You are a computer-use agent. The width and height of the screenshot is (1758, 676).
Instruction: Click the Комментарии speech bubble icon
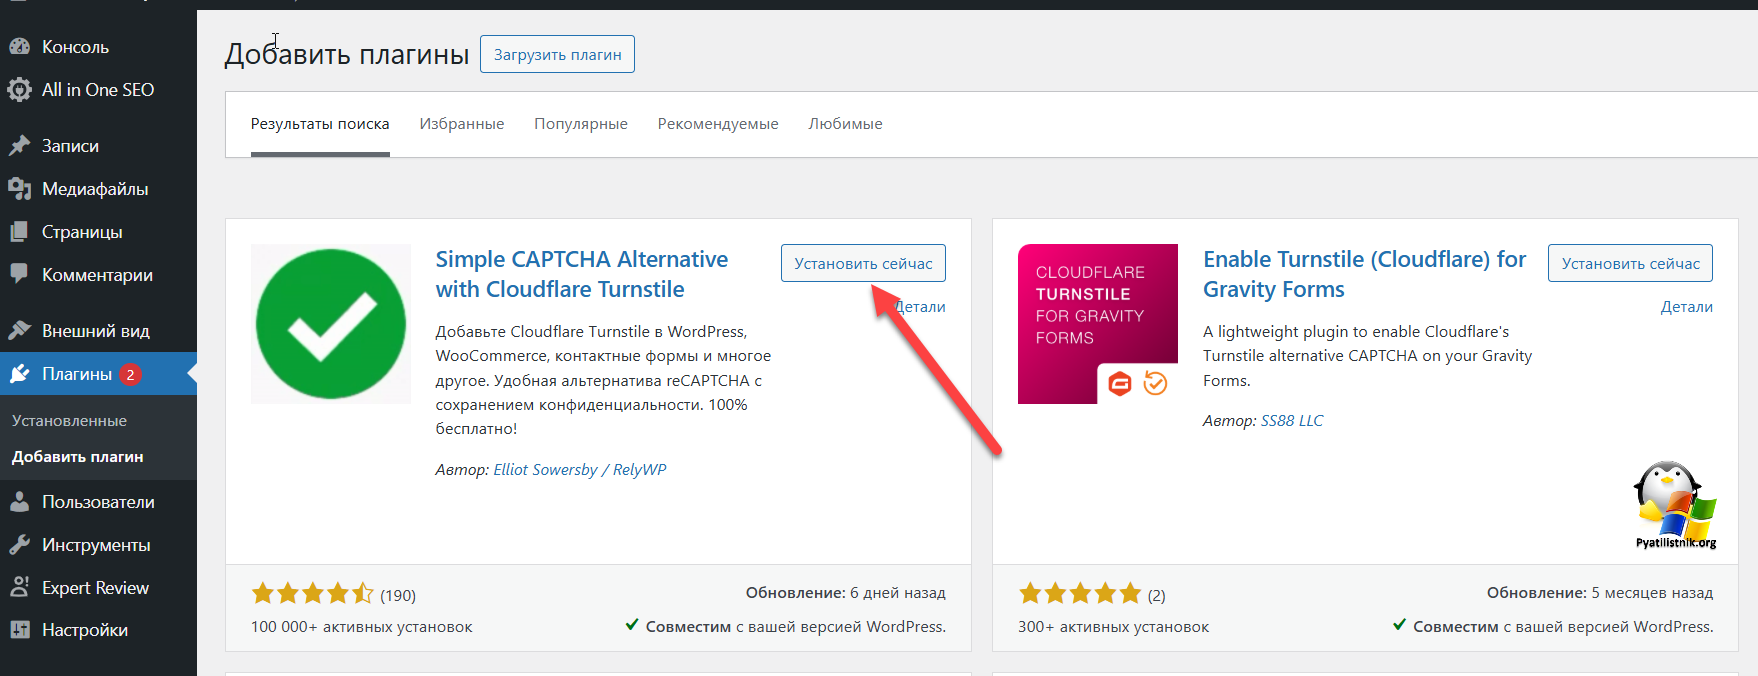click(19, 274)
